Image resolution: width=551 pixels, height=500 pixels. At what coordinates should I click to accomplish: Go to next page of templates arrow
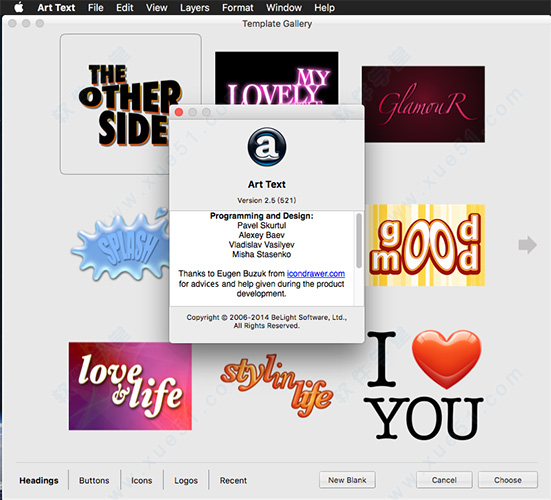tap(527, 245)
